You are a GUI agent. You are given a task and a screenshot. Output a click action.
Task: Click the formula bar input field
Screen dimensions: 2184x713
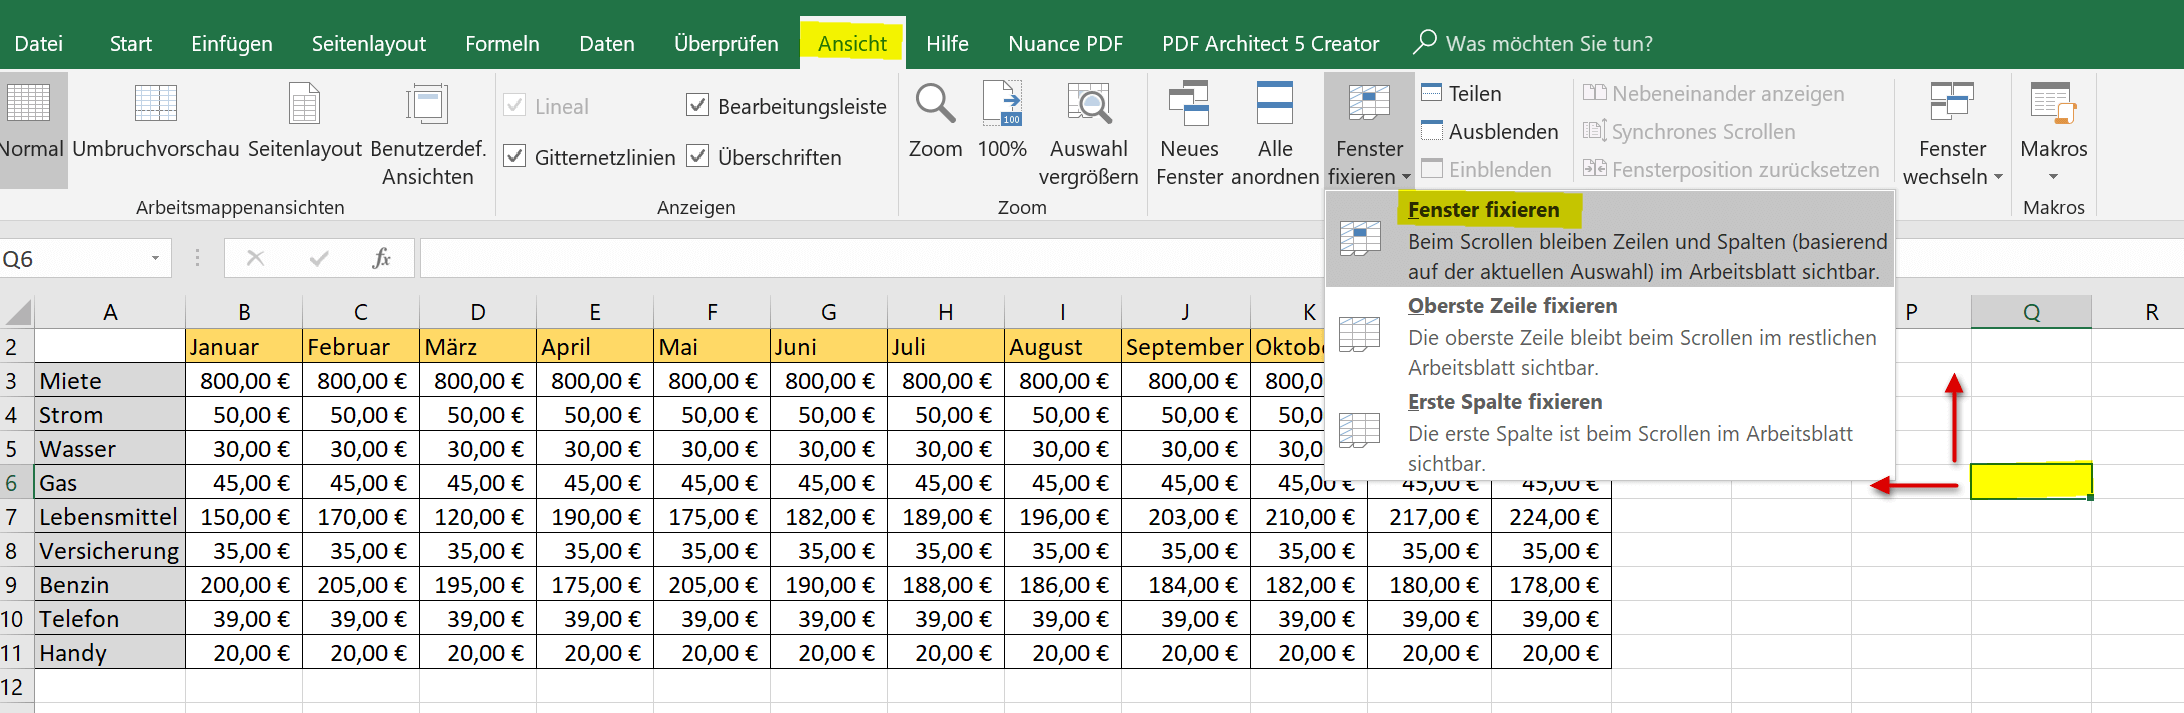(x=870, y=259)
